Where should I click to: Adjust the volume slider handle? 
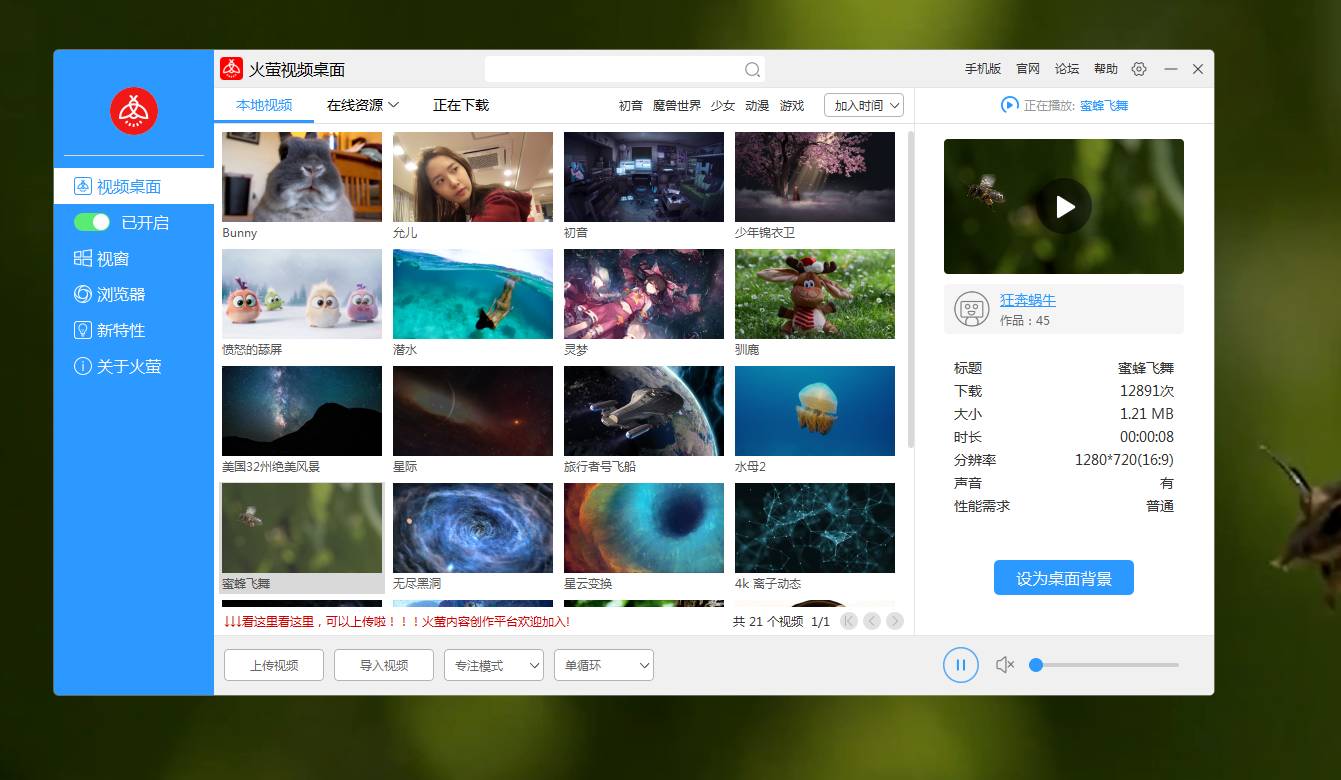point(1036,665)
